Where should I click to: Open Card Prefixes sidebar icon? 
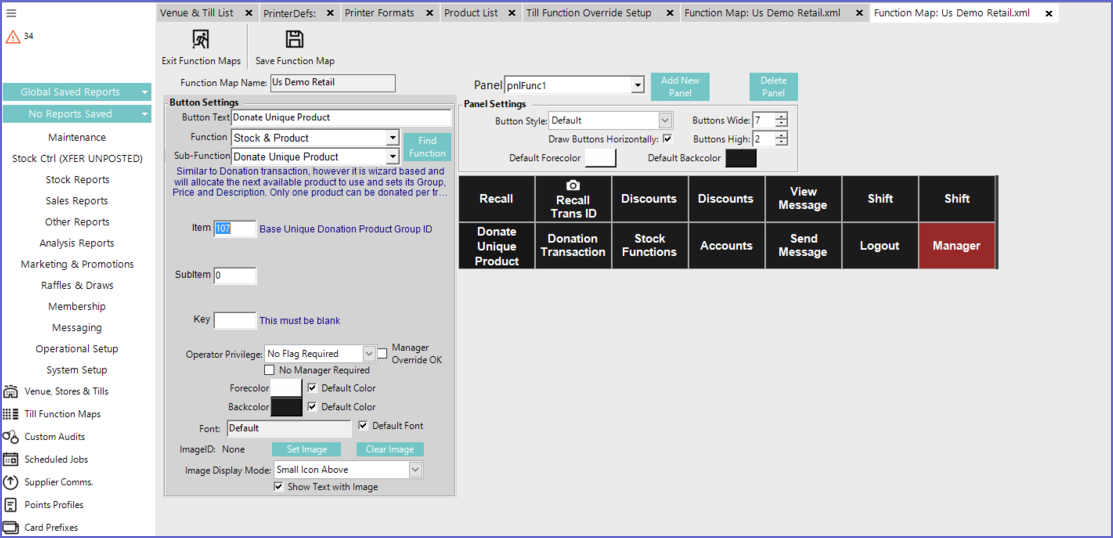pyautogui.click(x=11, y=527)
